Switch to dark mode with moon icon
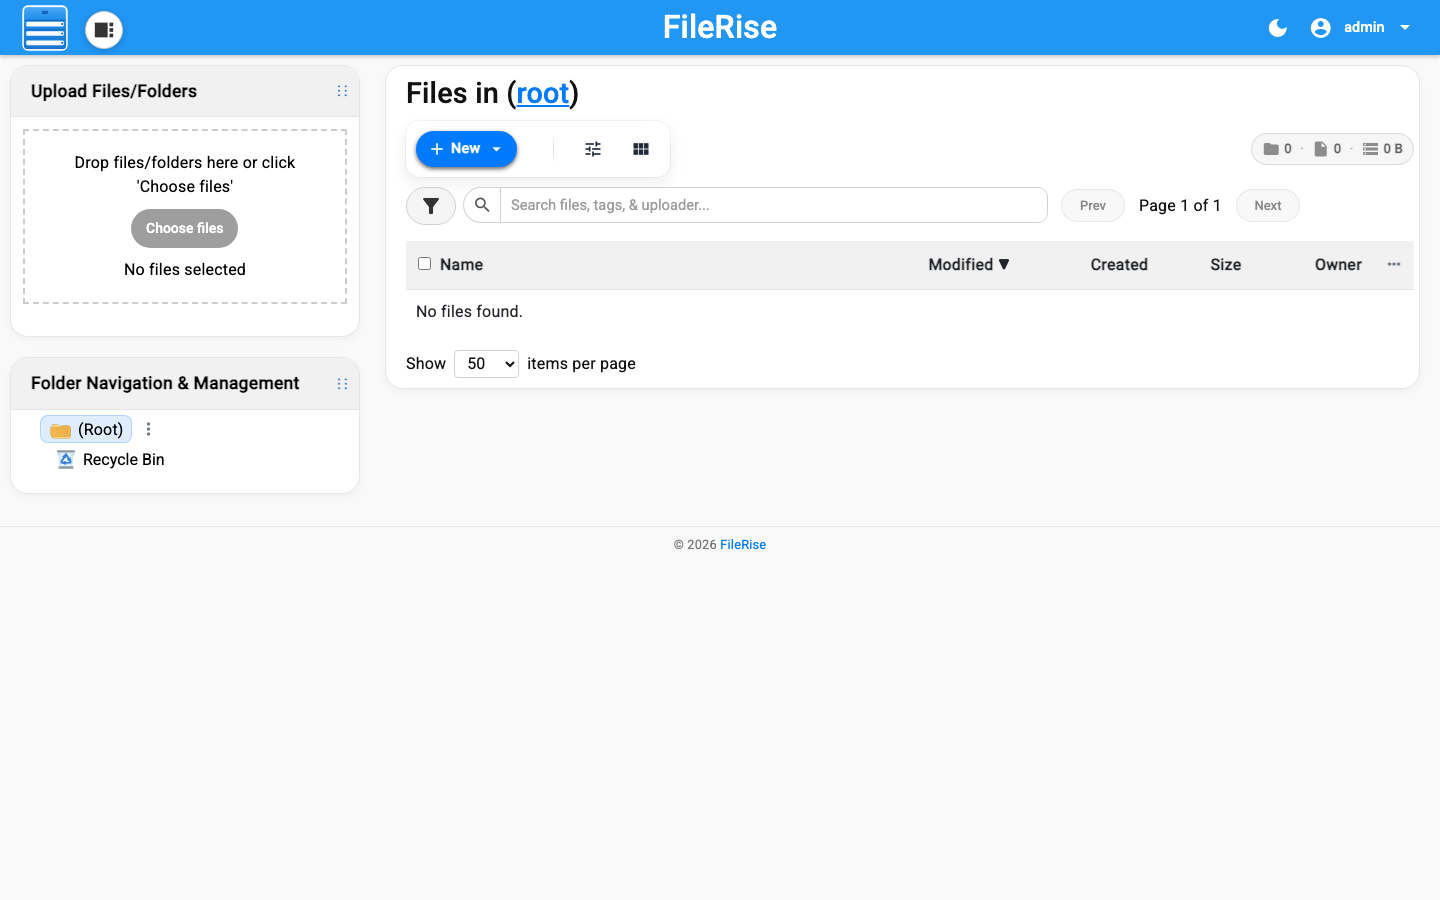 click(x=1277, y=28)
